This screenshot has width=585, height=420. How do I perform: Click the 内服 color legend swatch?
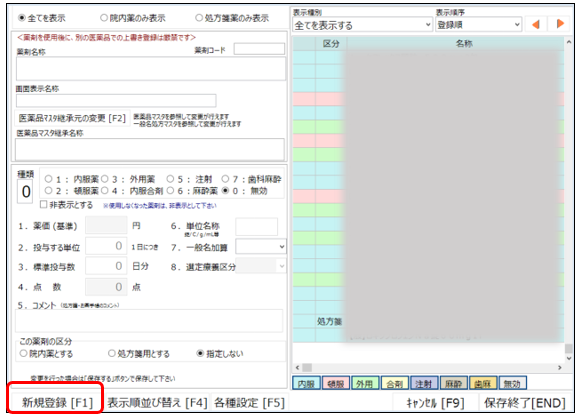pos(306,383)
